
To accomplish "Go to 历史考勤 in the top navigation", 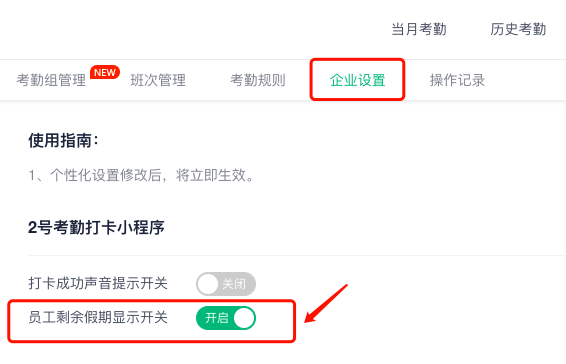I will 518,29.
